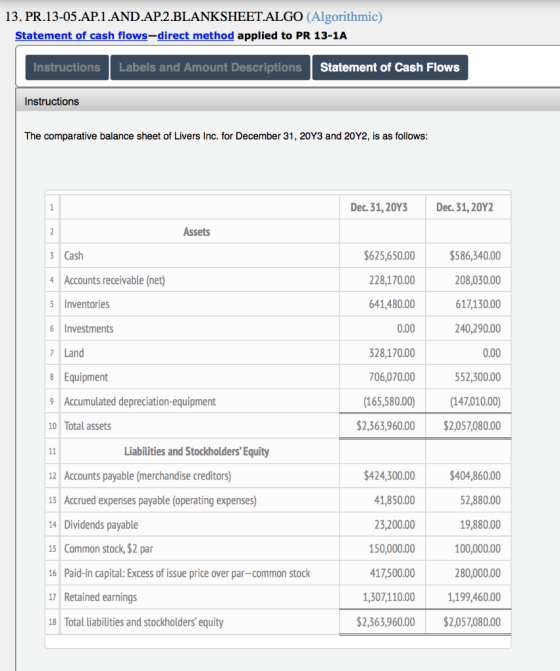This screenshot has width=560, height=671.
Task: Click the 20Y2 cash value $586,340.00
Action: point(475,255)
